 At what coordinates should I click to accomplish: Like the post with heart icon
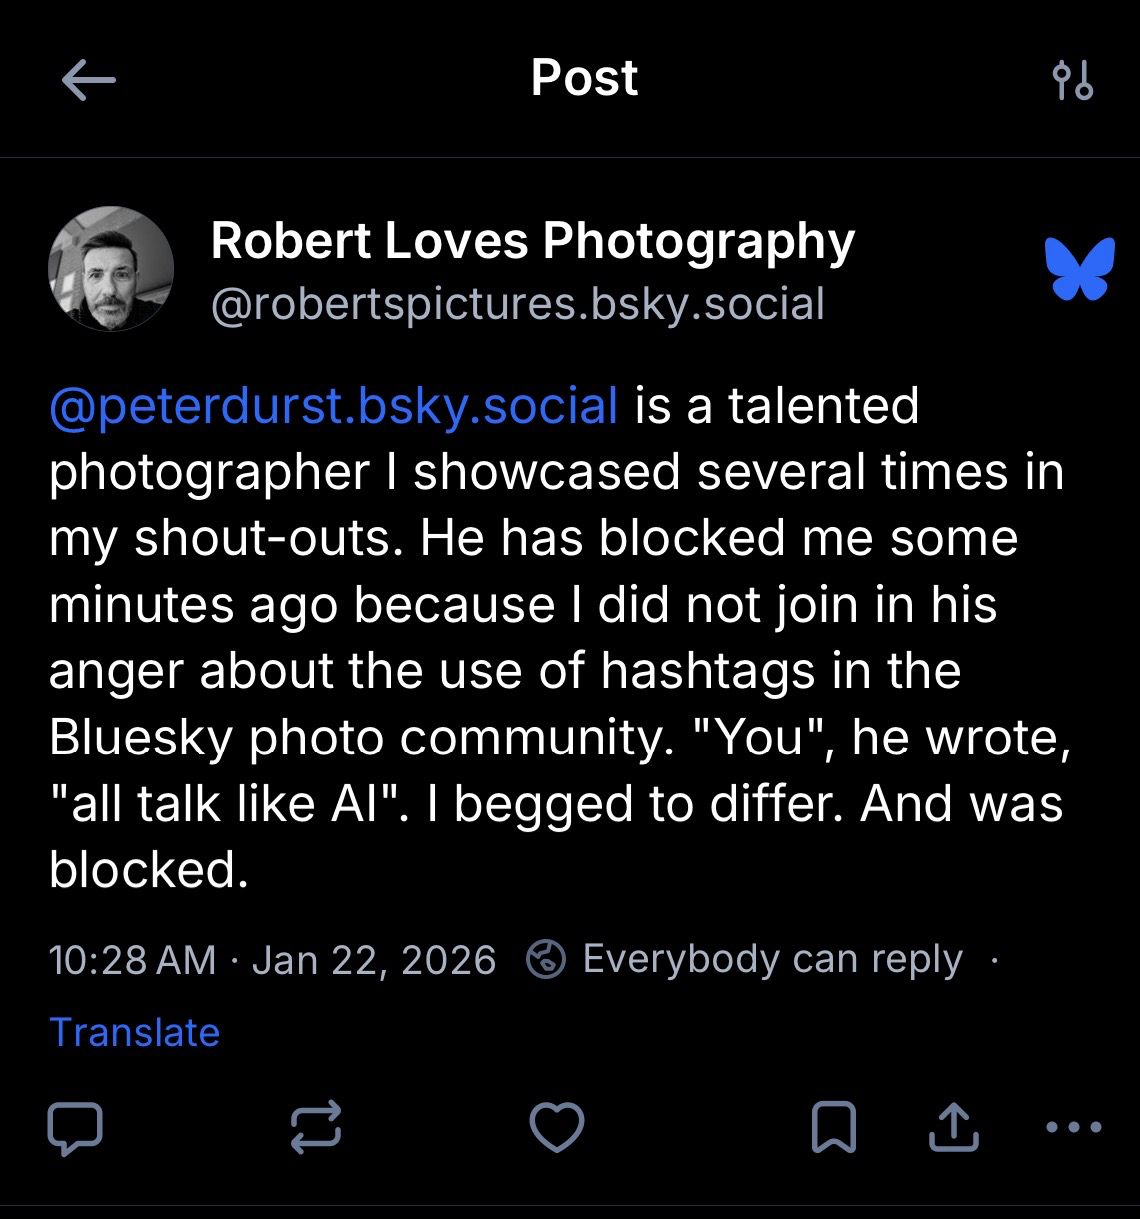pos(556,1128)
